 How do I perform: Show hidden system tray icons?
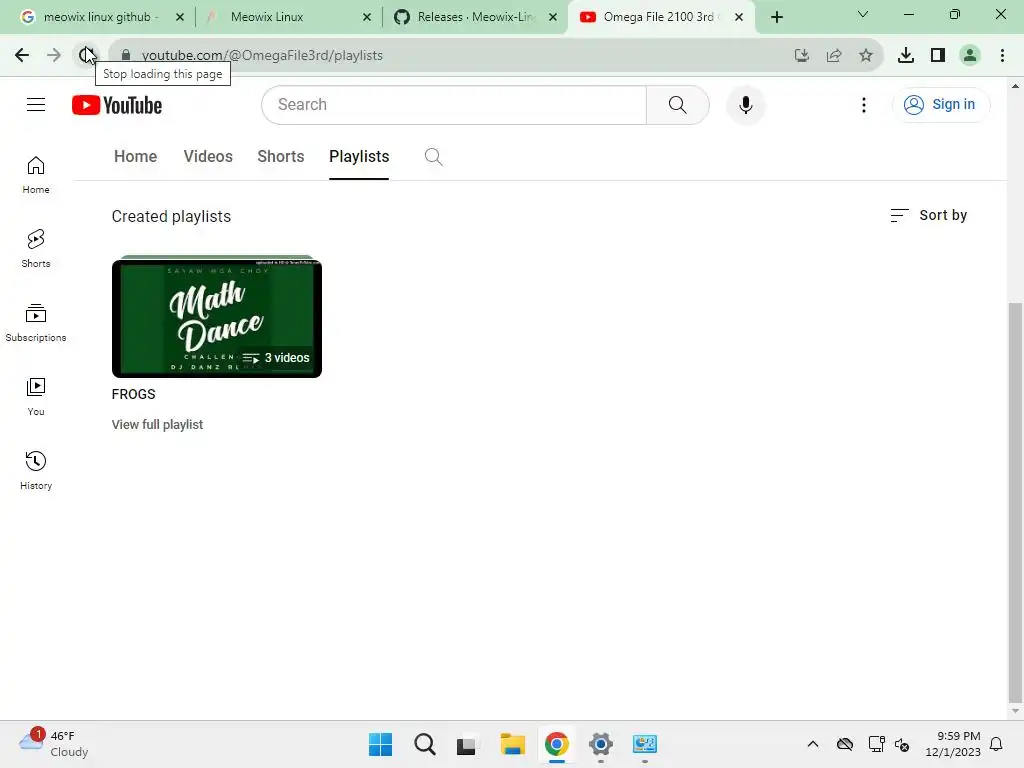812,744
